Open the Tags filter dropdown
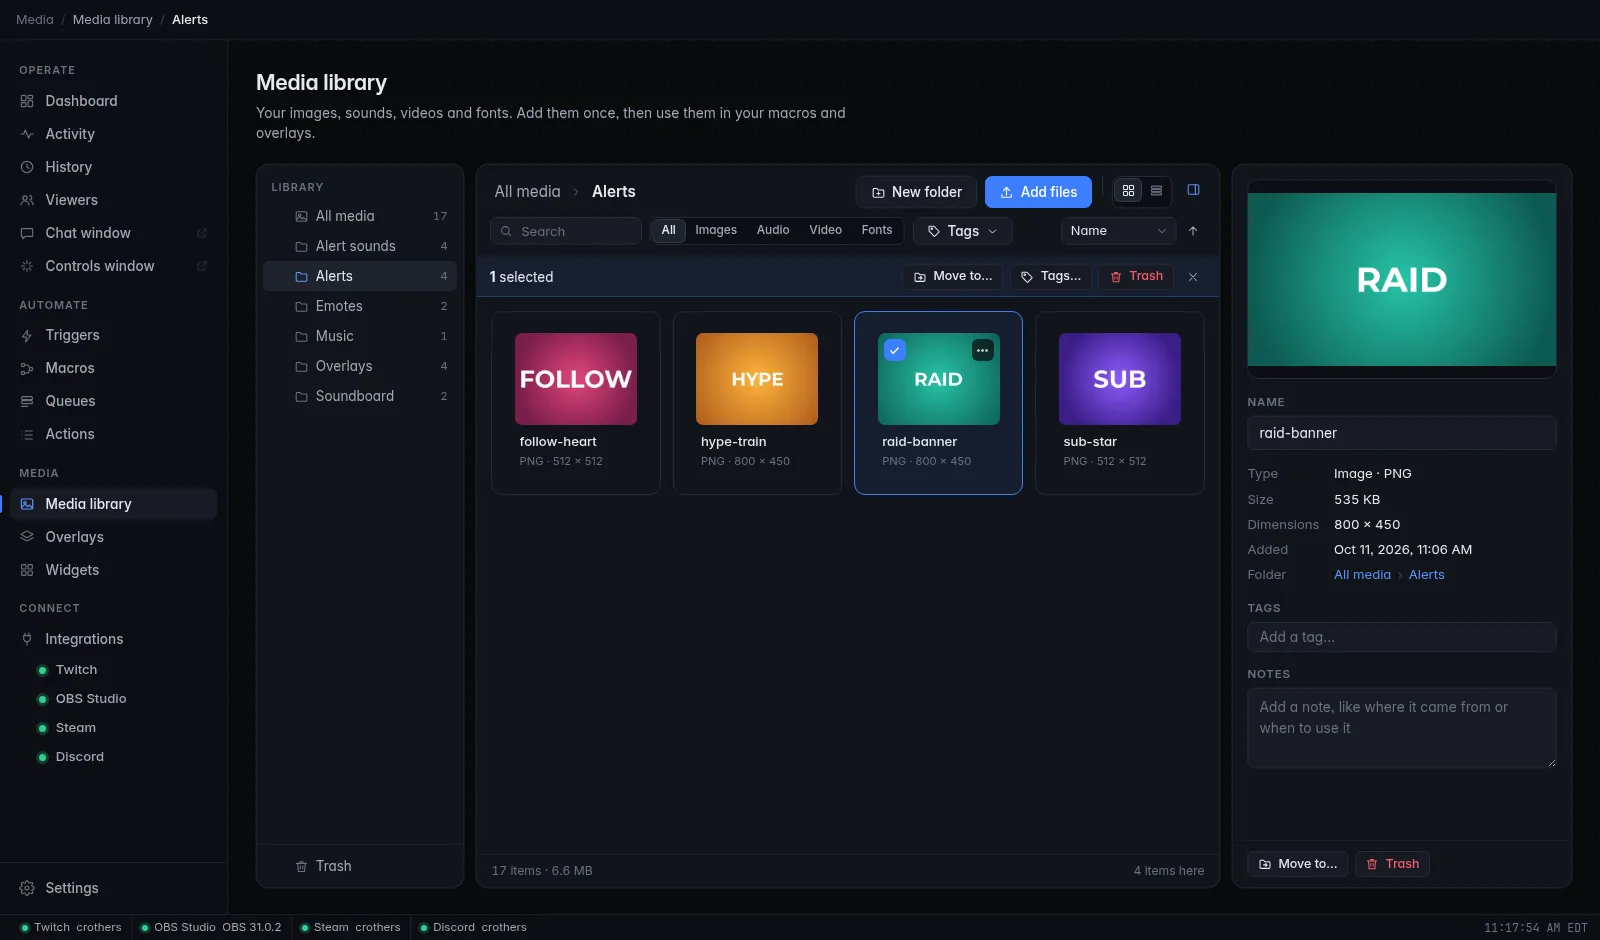The image size is (1600, 940). tap(963, 231)
